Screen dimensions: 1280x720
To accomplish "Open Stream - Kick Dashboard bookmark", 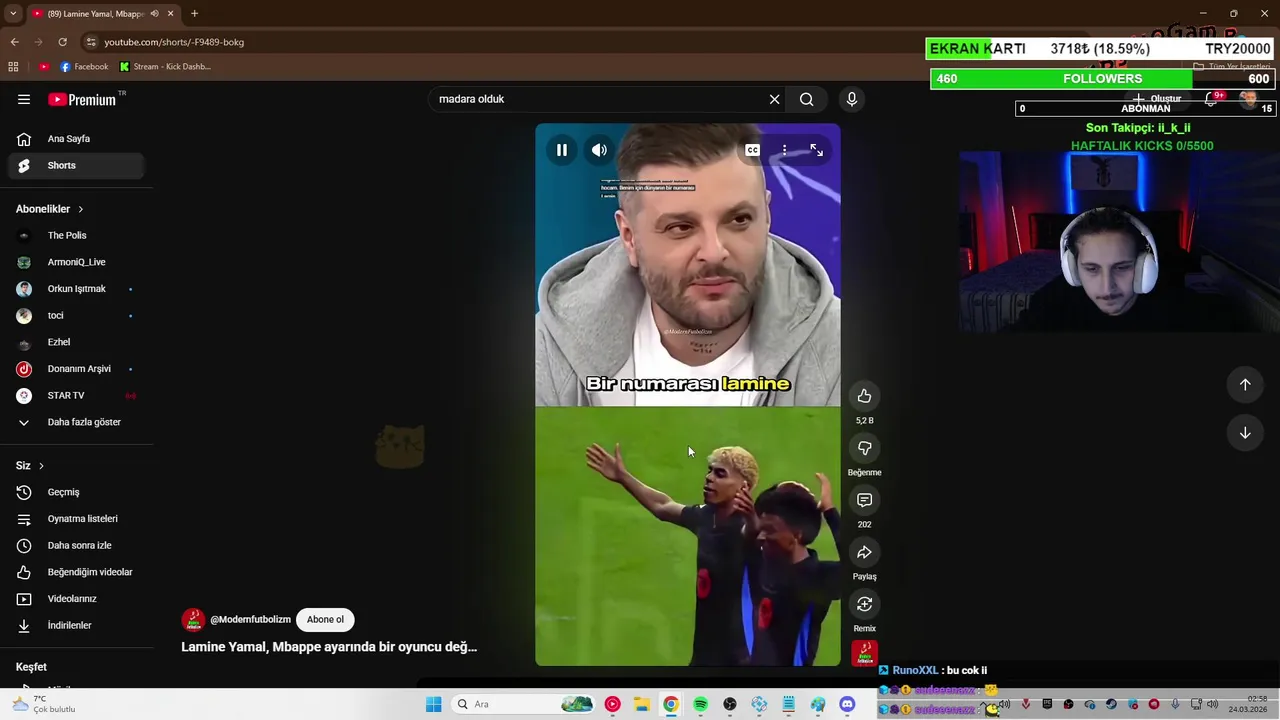I will [x=165, y=67].
